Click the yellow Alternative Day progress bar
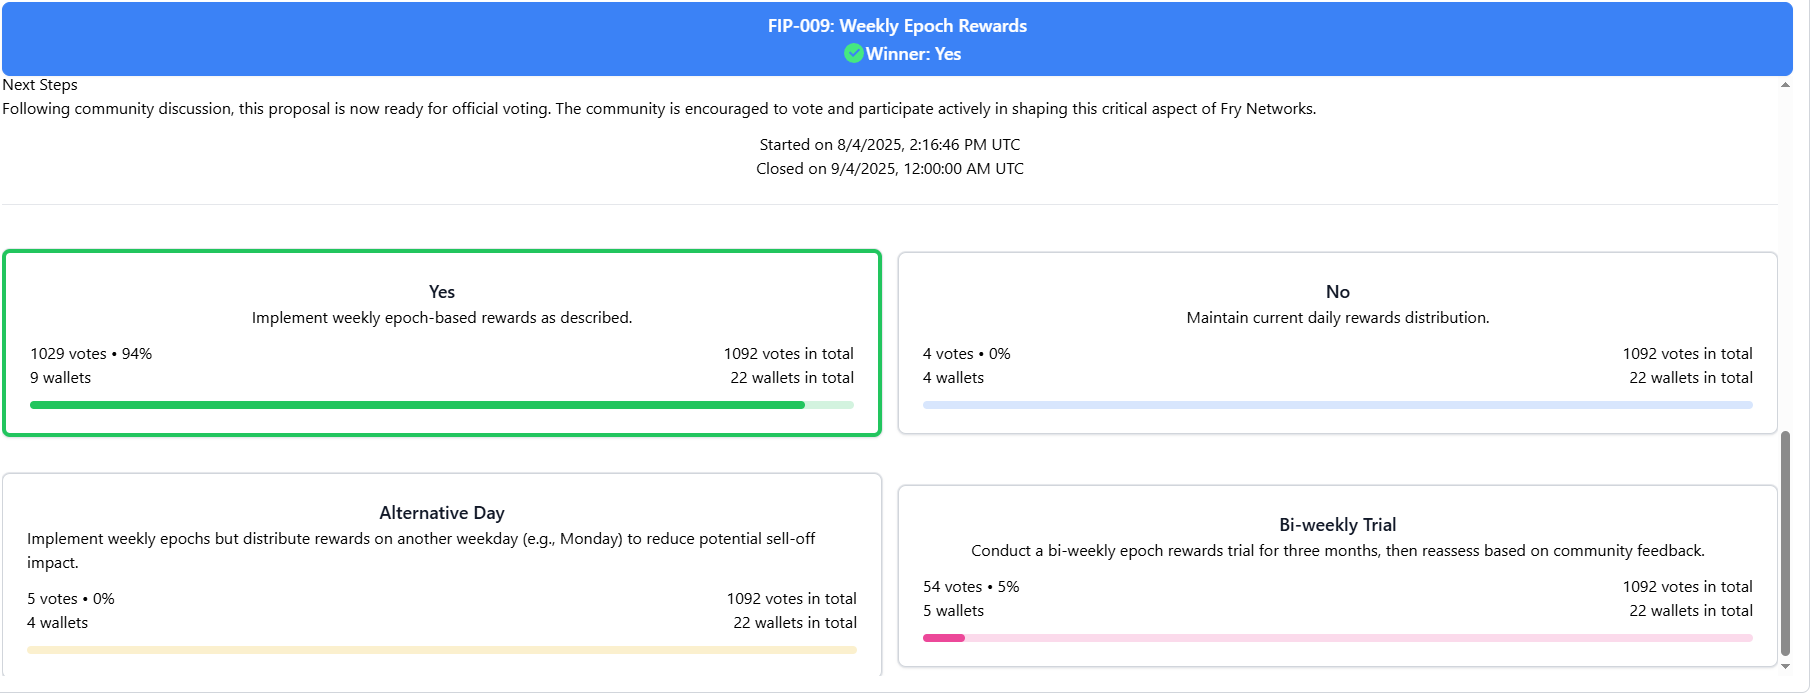 442,650
